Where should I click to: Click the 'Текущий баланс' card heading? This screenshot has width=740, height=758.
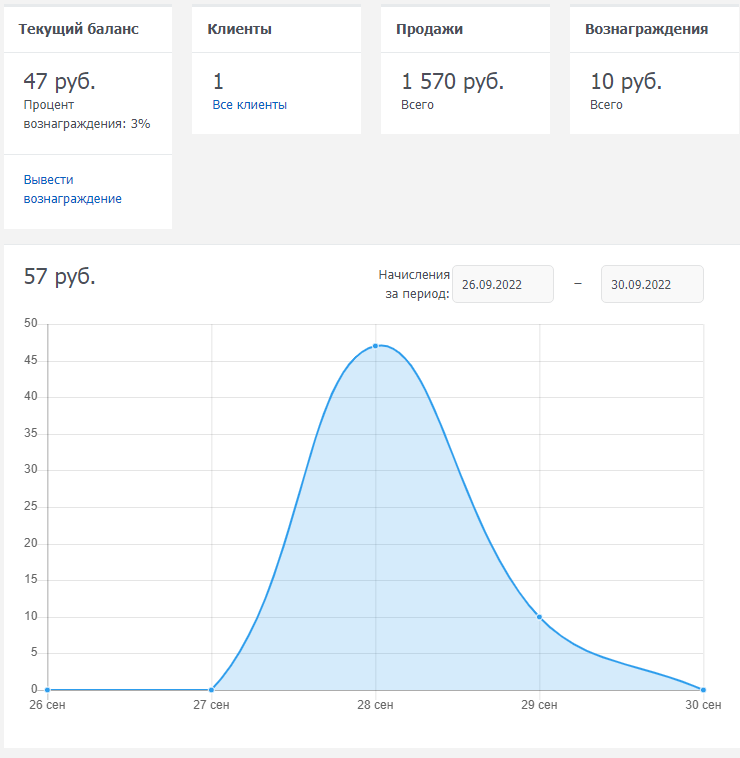[x=78, y=29]
